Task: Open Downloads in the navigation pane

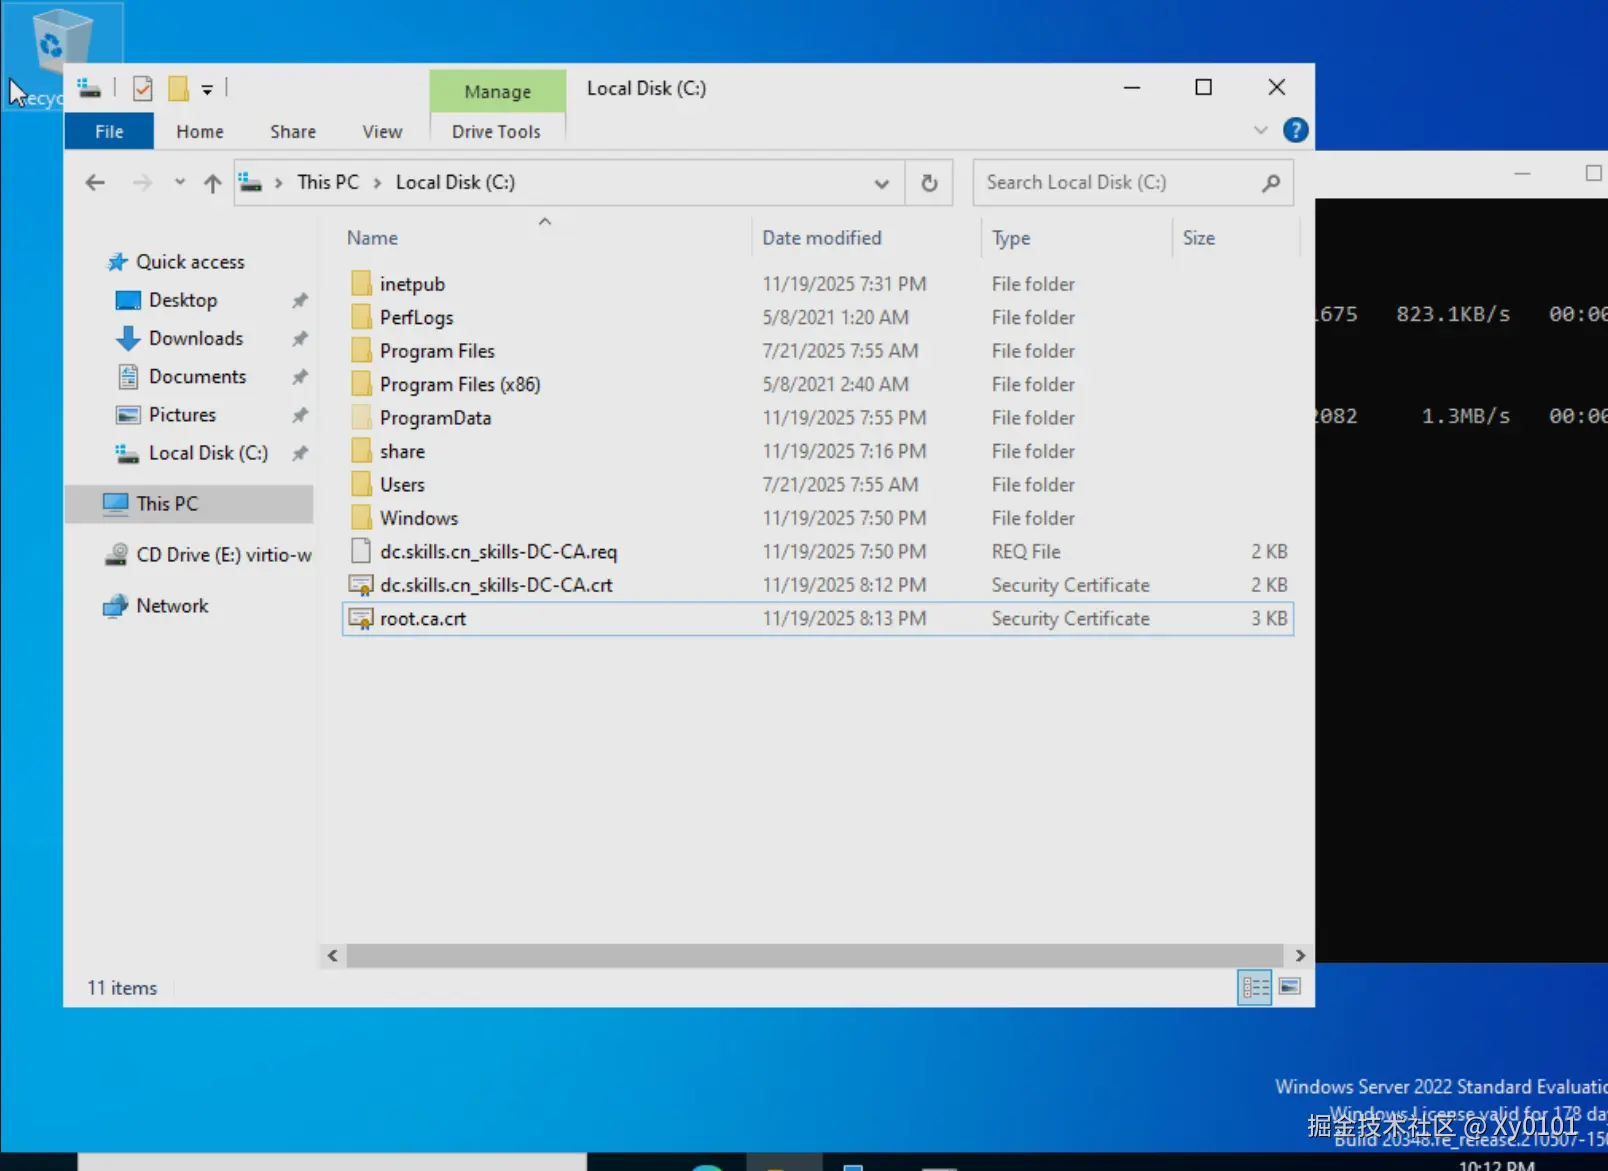Action: 196,338
